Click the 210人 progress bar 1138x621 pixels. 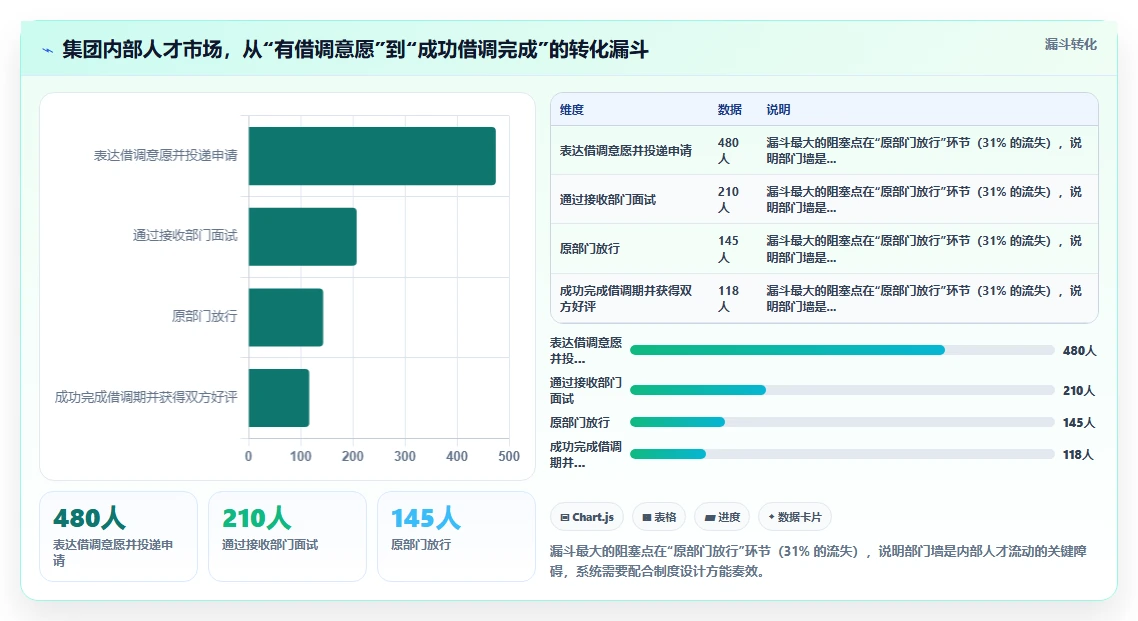click(x=842, y=390)
